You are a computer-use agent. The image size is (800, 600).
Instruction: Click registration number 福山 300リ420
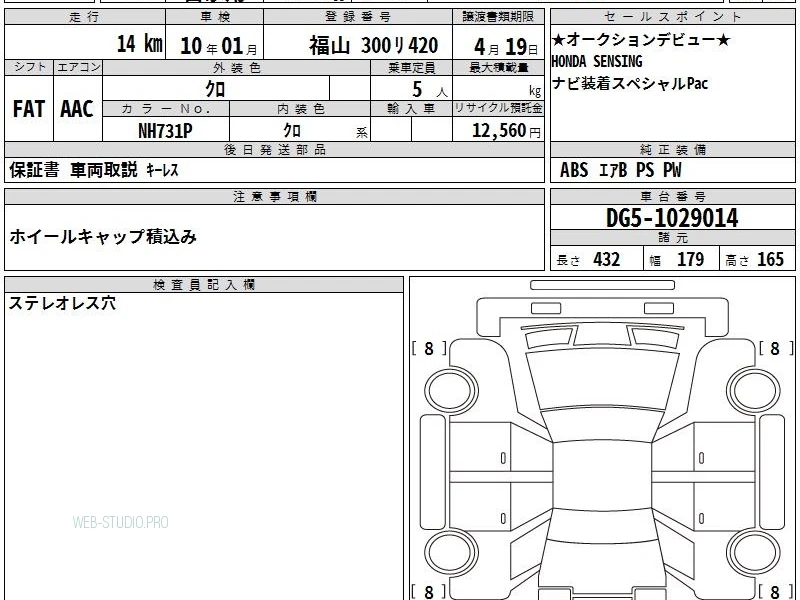(x=373, y=46)
